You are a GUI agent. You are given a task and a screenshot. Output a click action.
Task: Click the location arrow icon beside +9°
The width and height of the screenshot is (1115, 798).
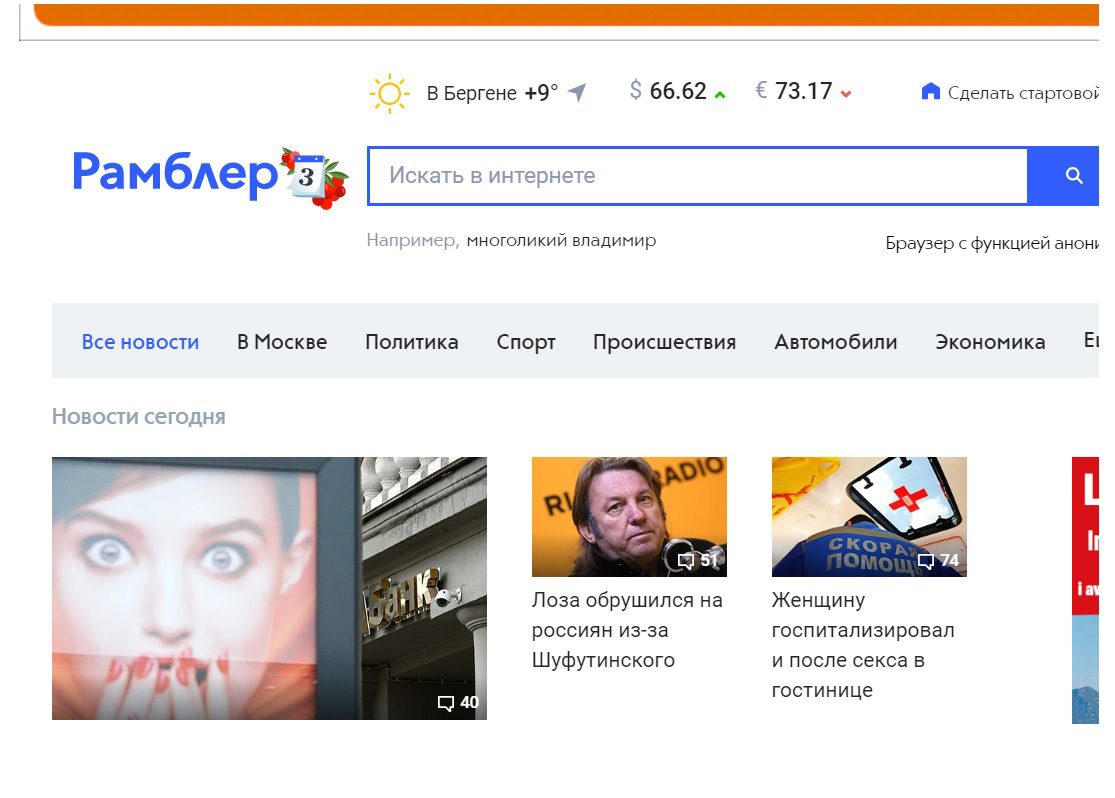577,92
